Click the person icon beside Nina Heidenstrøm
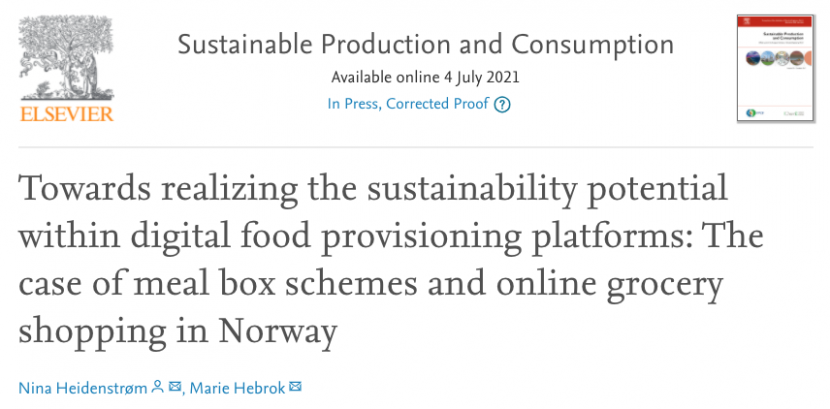Image resolution: width=830 pixels, height=409 pixels. click(x=157, y=387)
